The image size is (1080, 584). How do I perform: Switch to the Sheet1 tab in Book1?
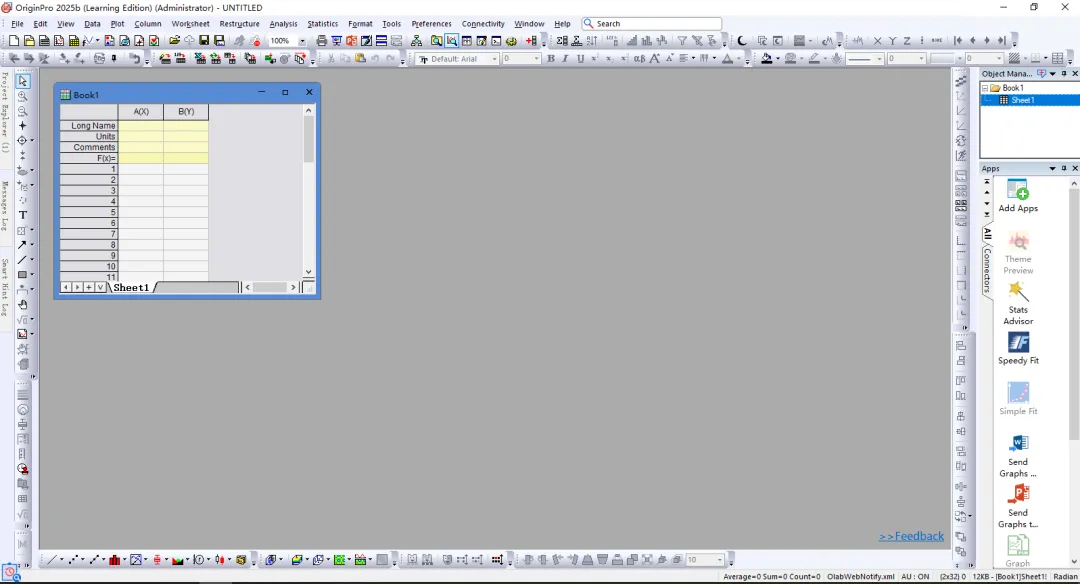coord(131,287)
